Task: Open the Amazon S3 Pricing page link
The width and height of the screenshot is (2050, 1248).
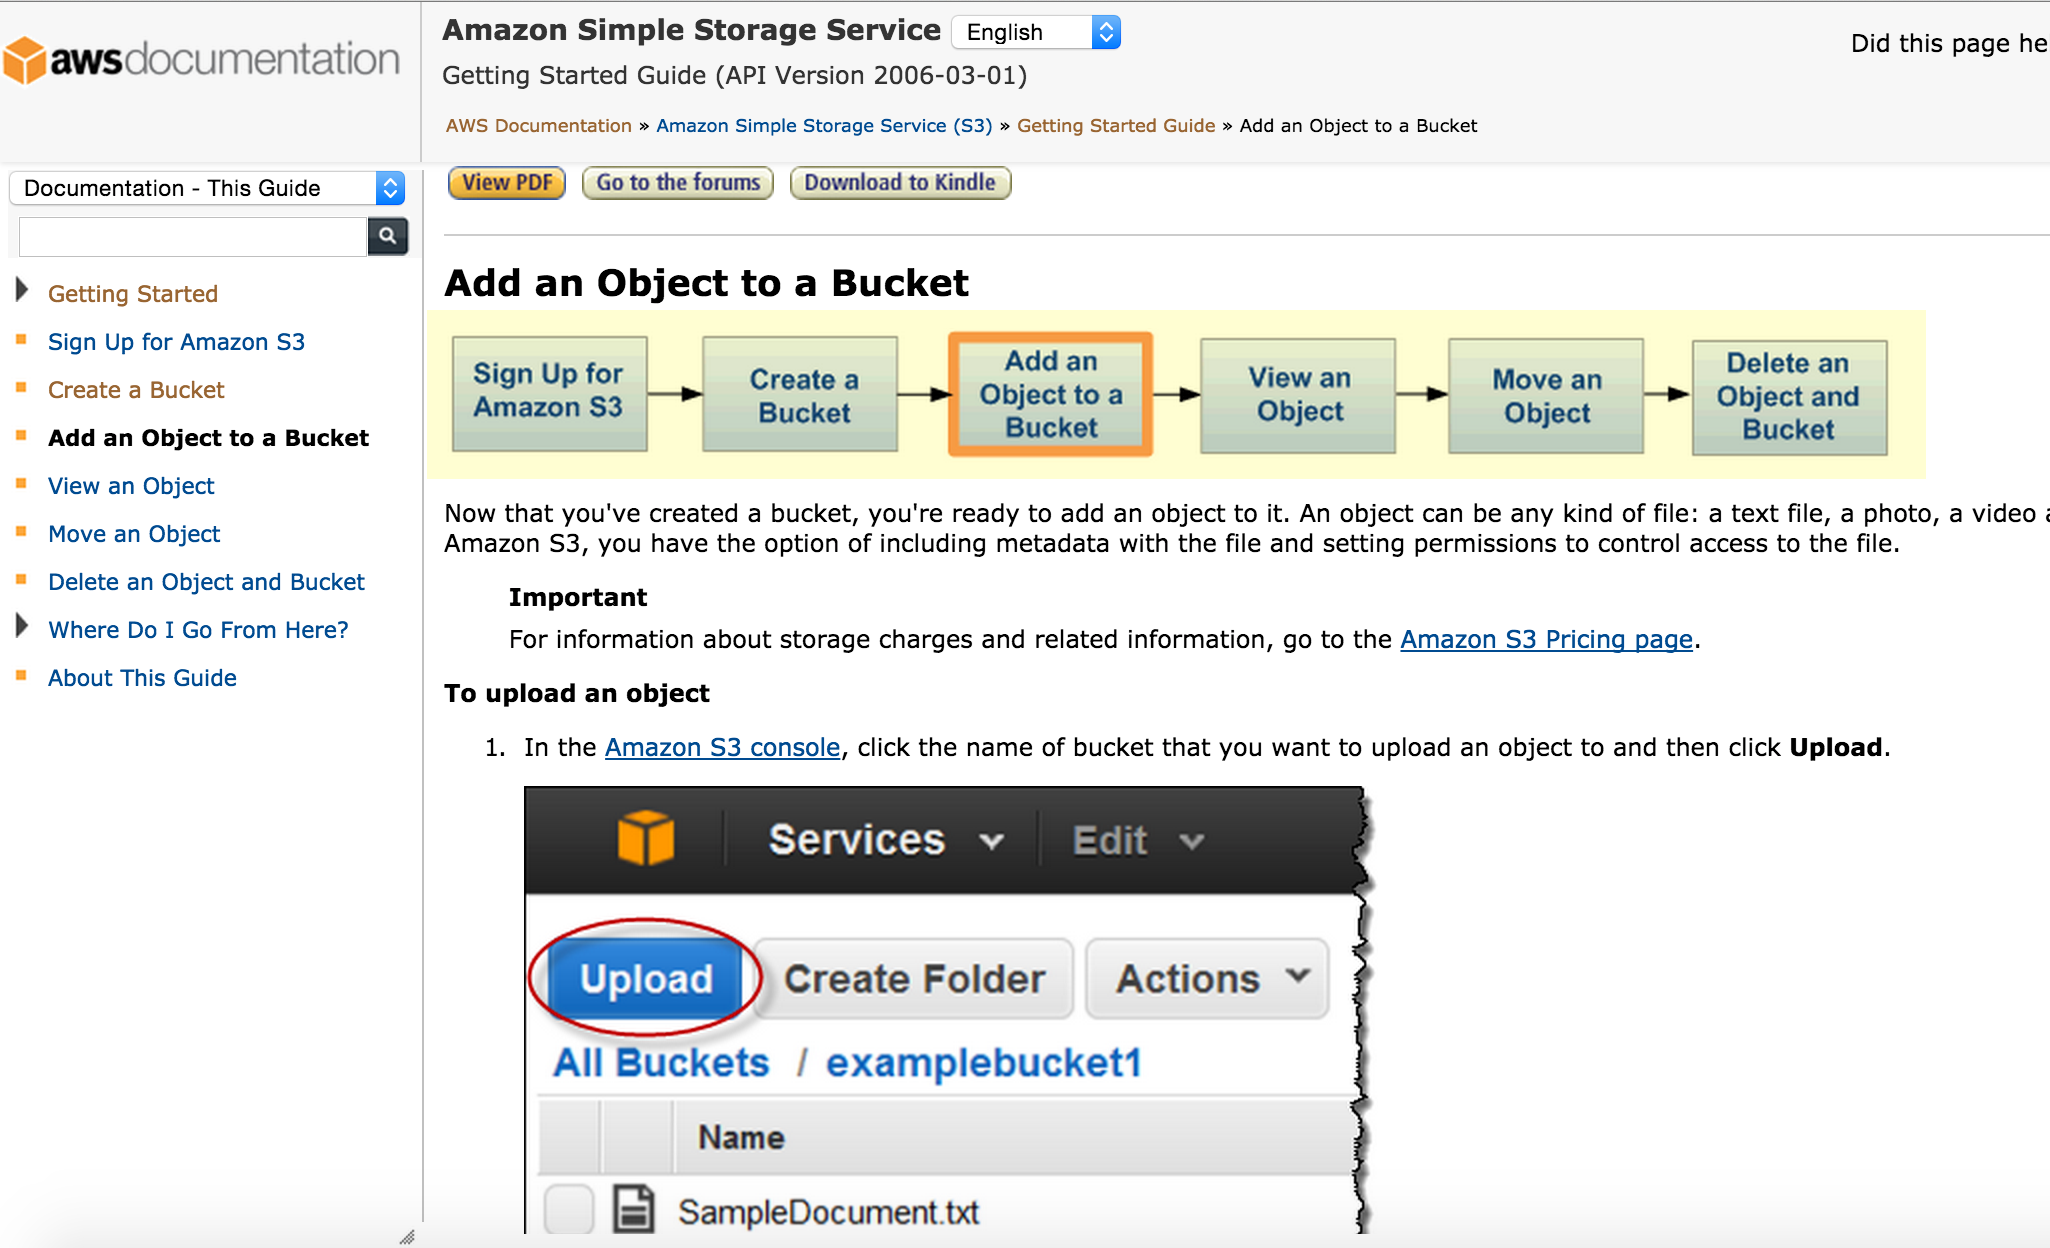Action: (1546, 639)
